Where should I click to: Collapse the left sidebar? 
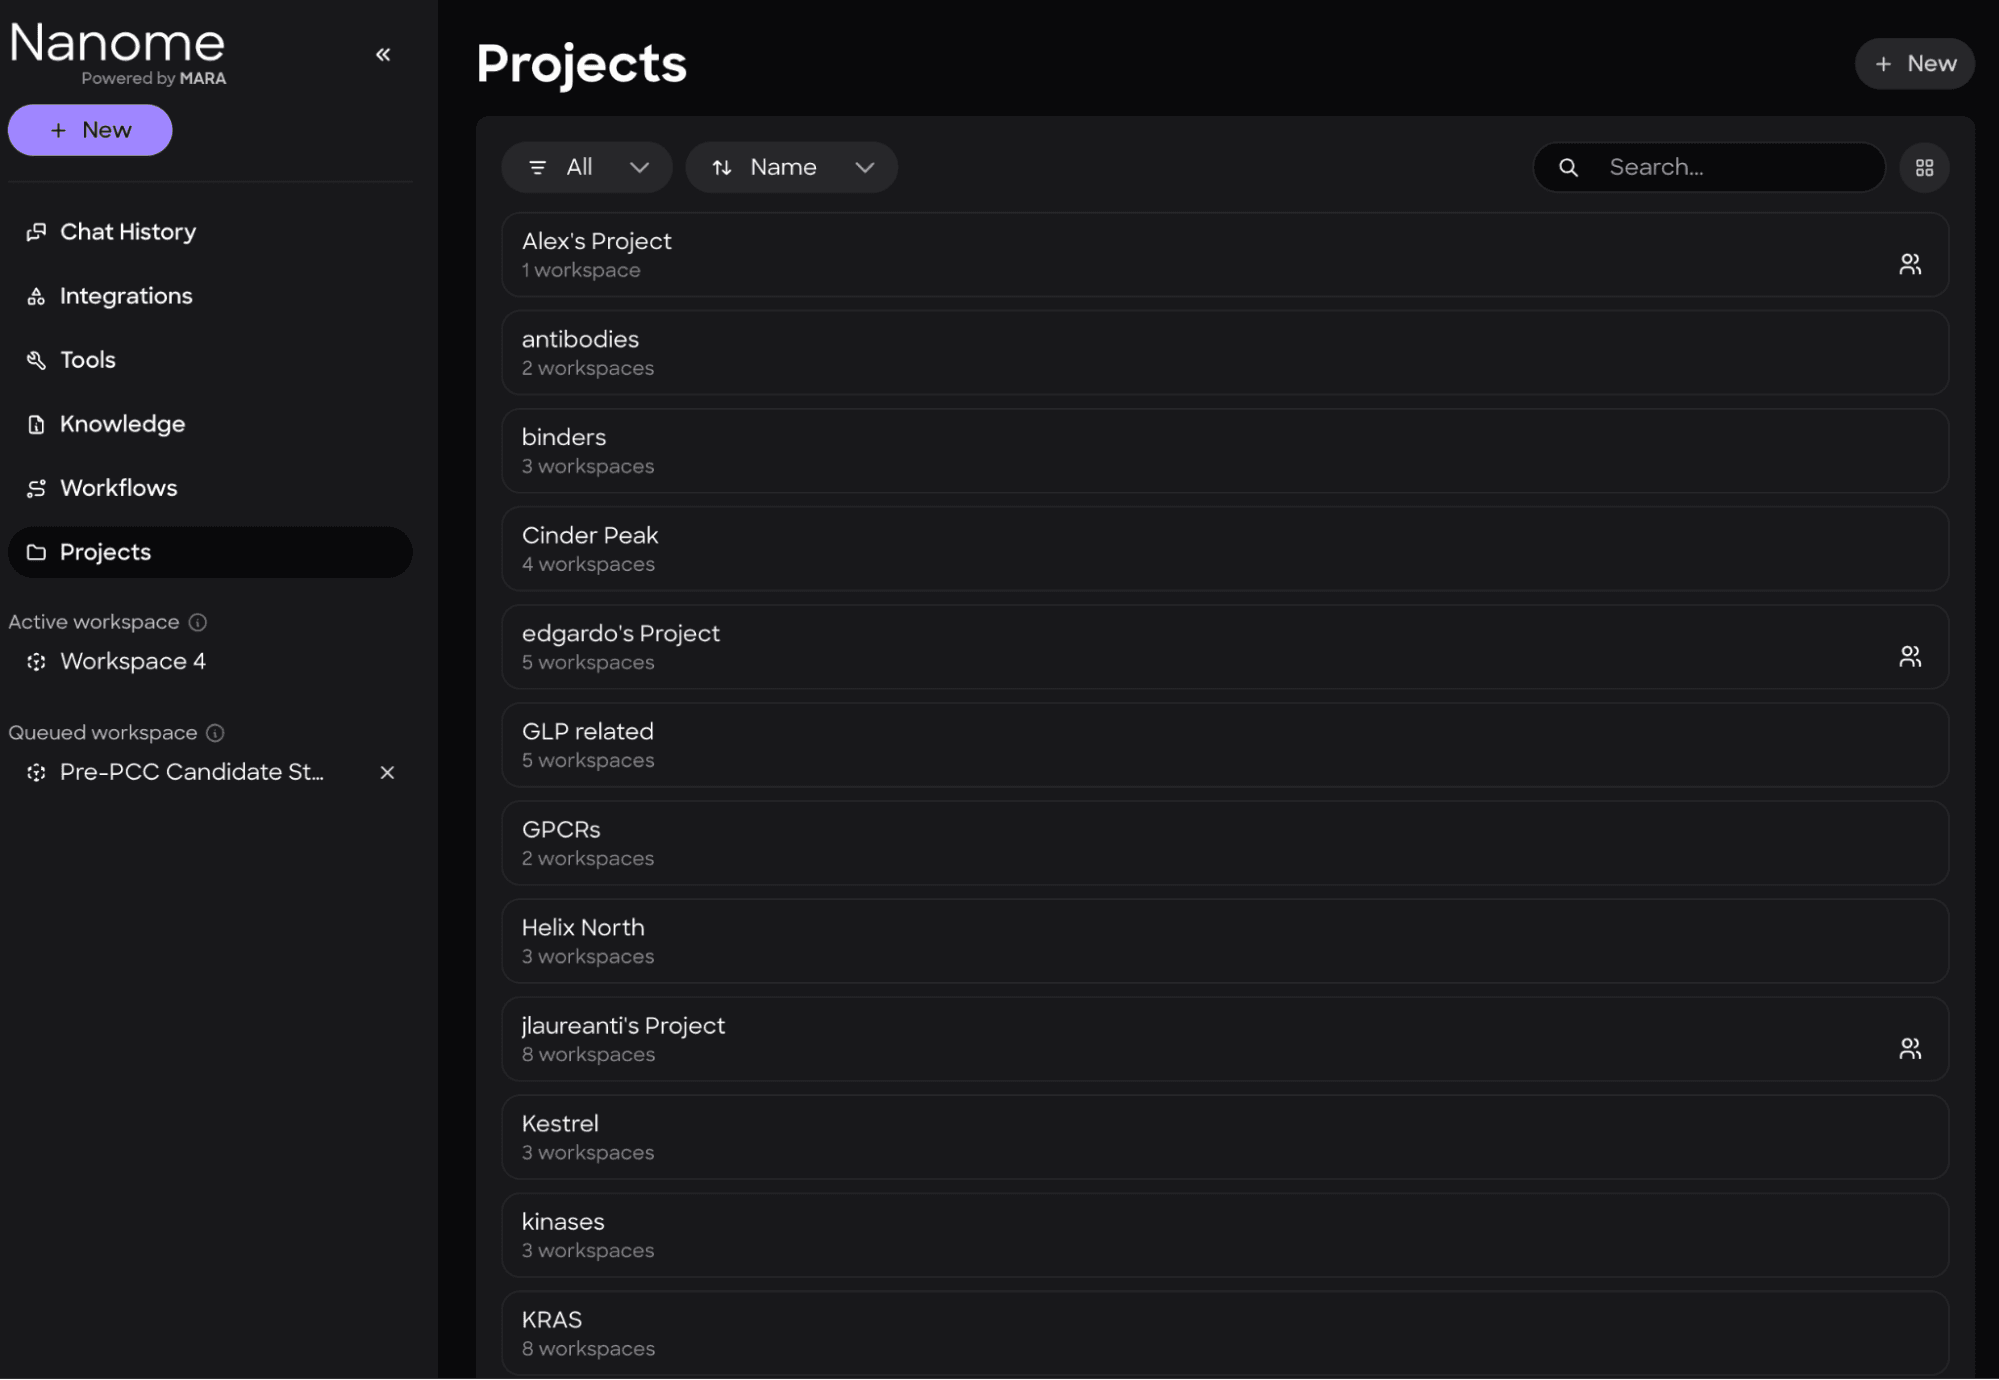382,54
